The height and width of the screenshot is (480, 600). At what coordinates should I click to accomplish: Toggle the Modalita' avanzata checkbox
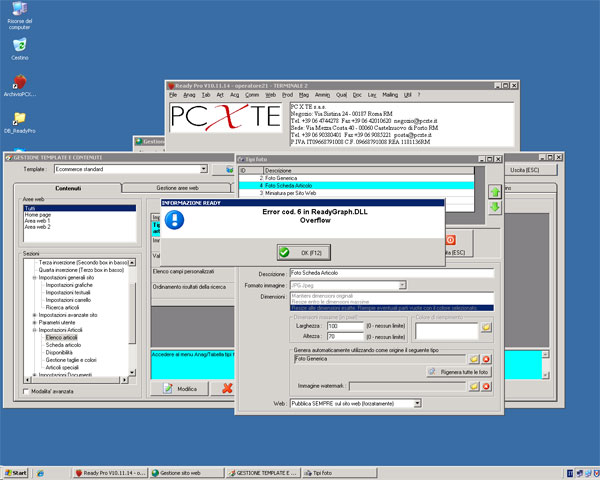point(26,392)
